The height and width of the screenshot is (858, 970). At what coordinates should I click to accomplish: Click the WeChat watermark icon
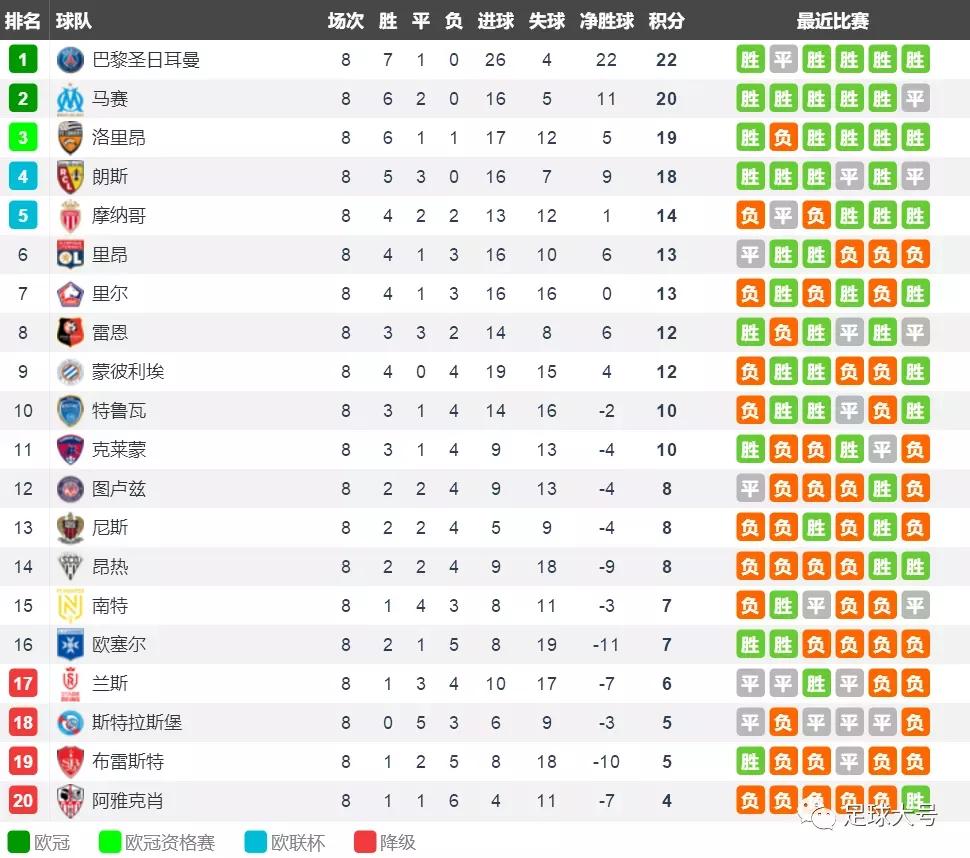(x=825, y=818)
